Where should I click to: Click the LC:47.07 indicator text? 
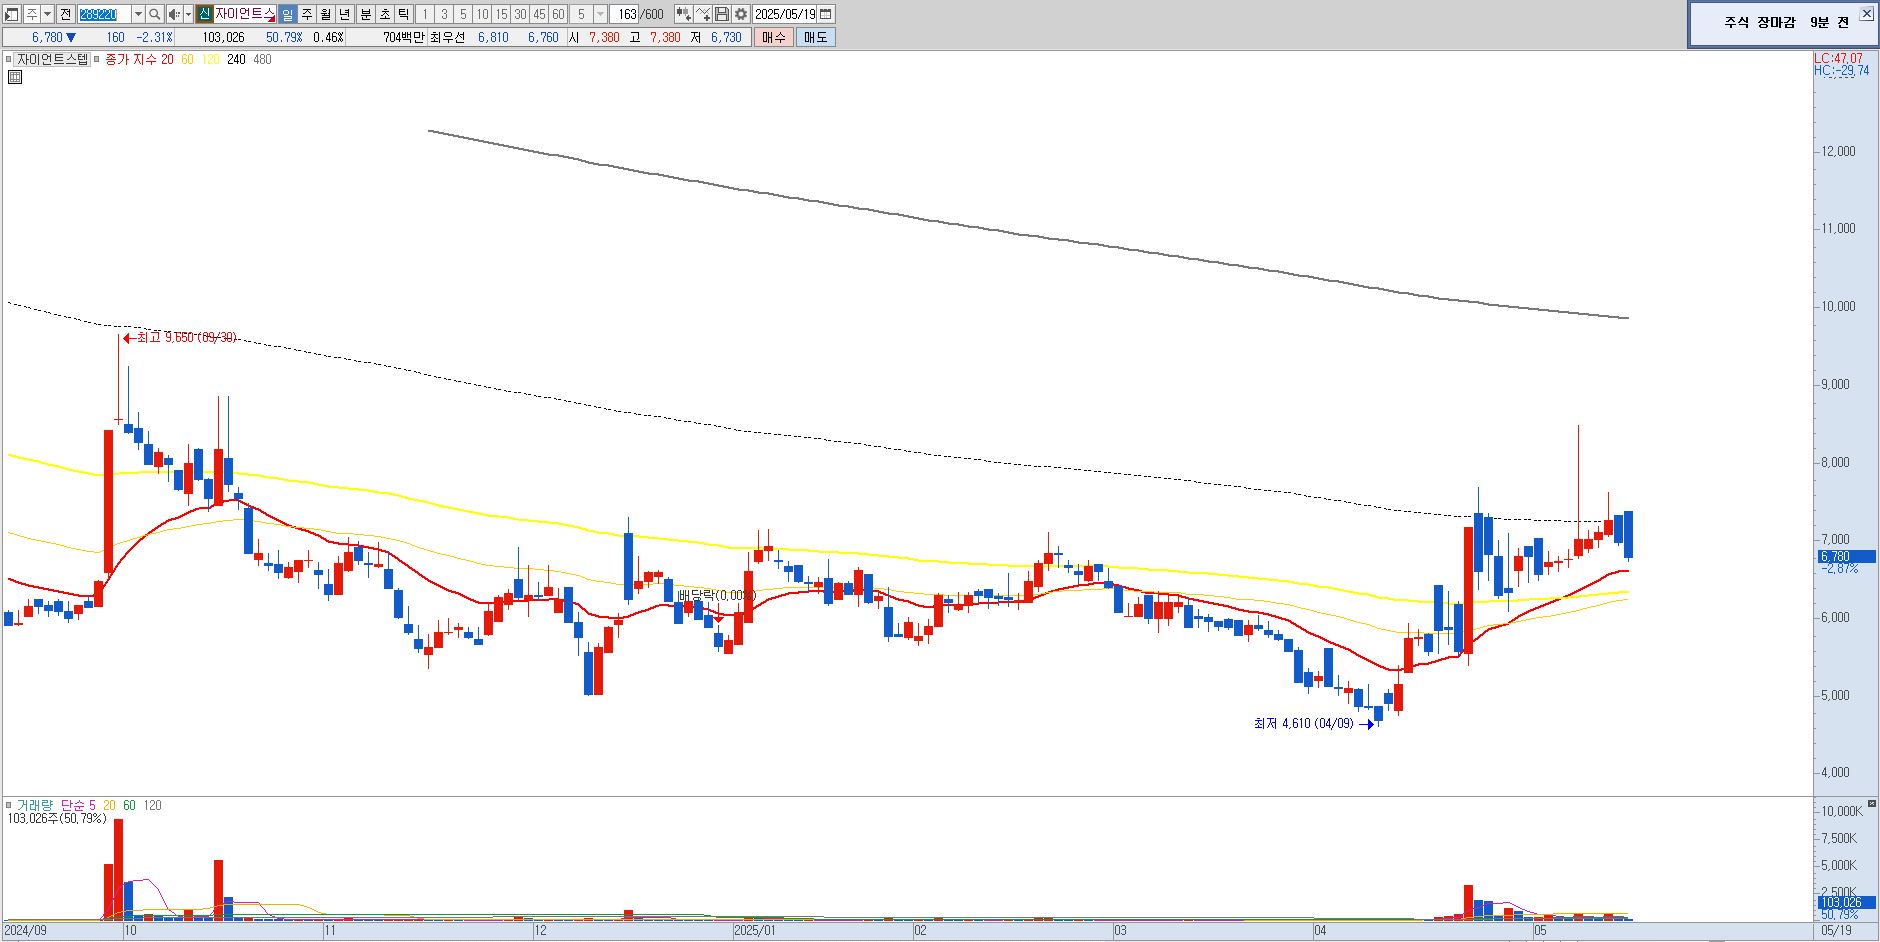pos(1839,59)
